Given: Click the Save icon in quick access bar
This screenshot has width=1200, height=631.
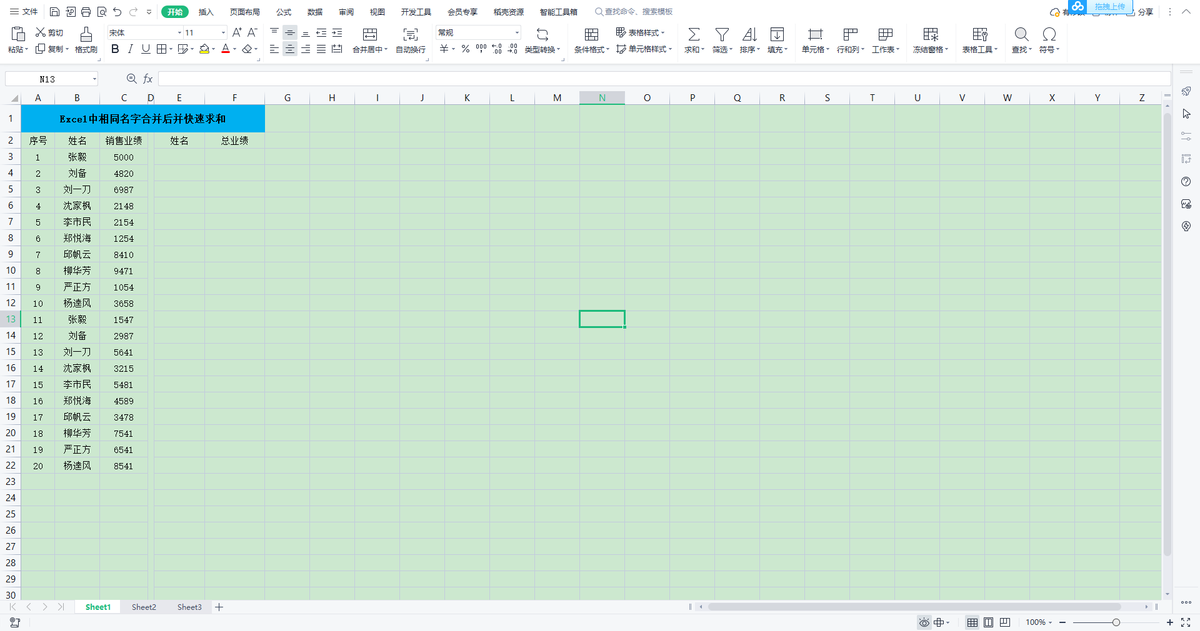Looking at the screenshot, I should click(54, 12).
